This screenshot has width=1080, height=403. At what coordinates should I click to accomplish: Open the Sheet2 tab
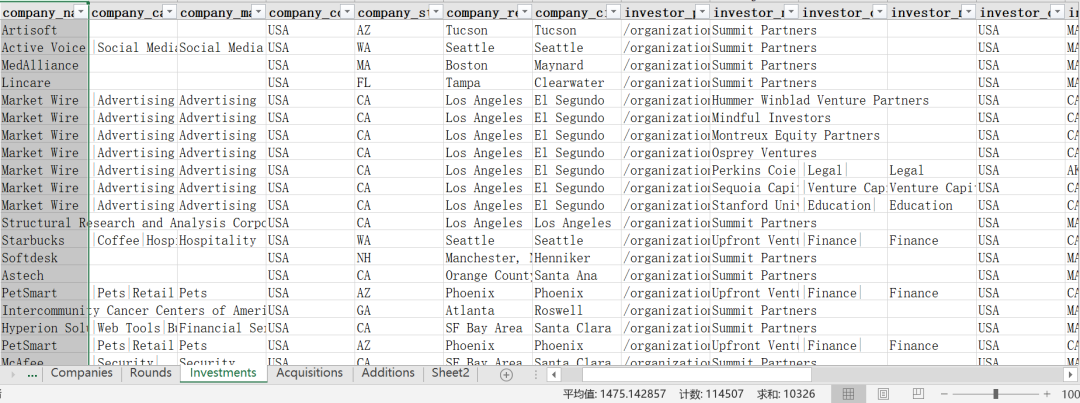click(450, 373)
